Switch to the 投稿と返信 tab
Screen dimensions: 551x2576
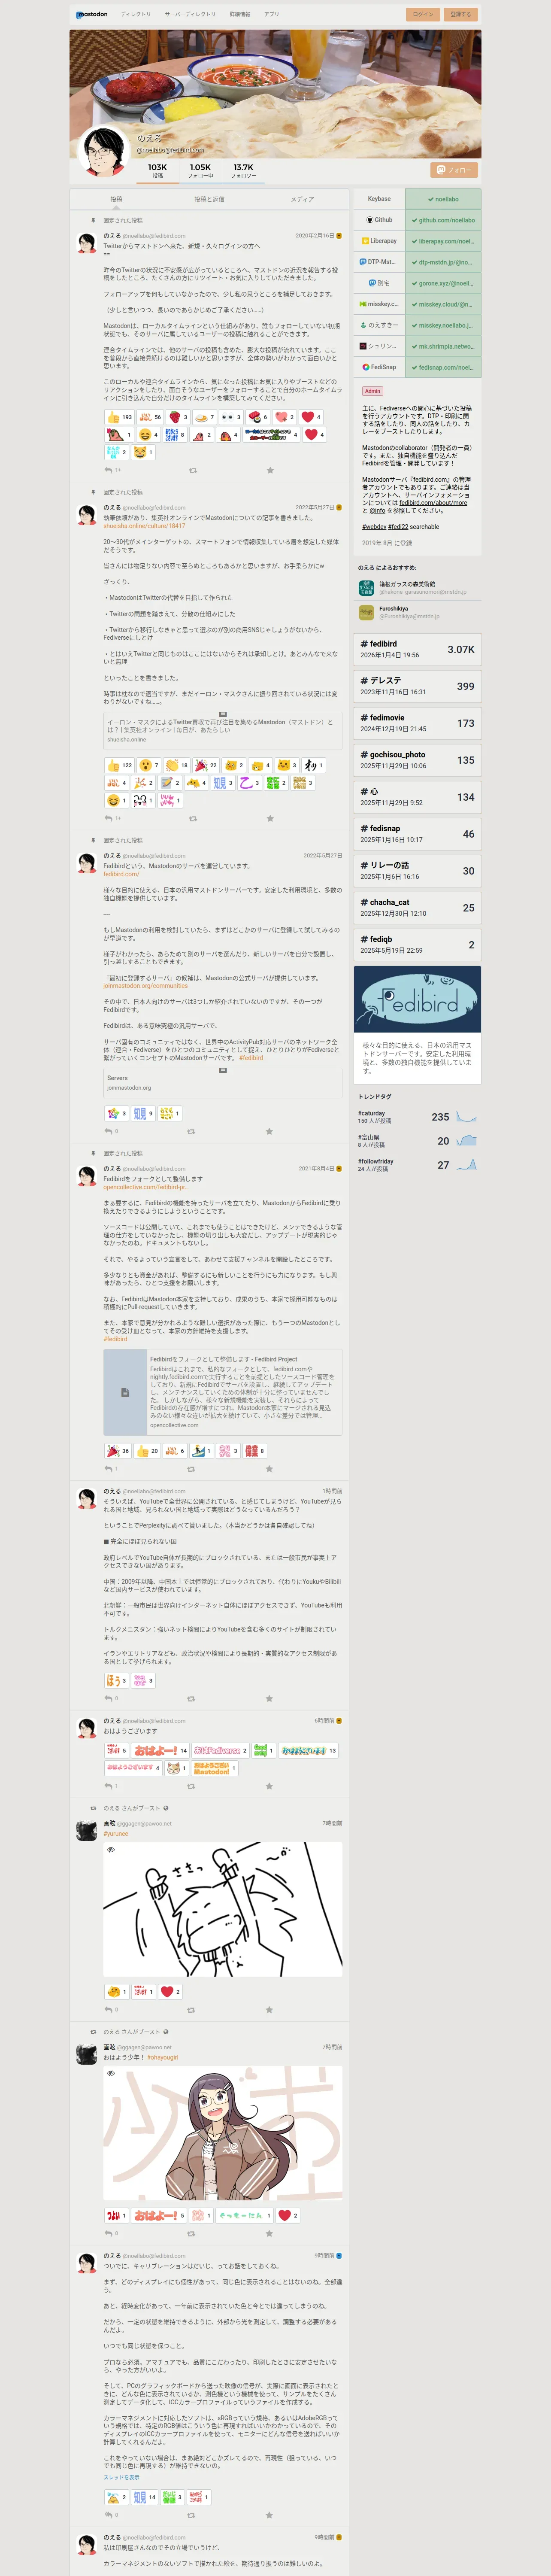[x=209, y=199]
